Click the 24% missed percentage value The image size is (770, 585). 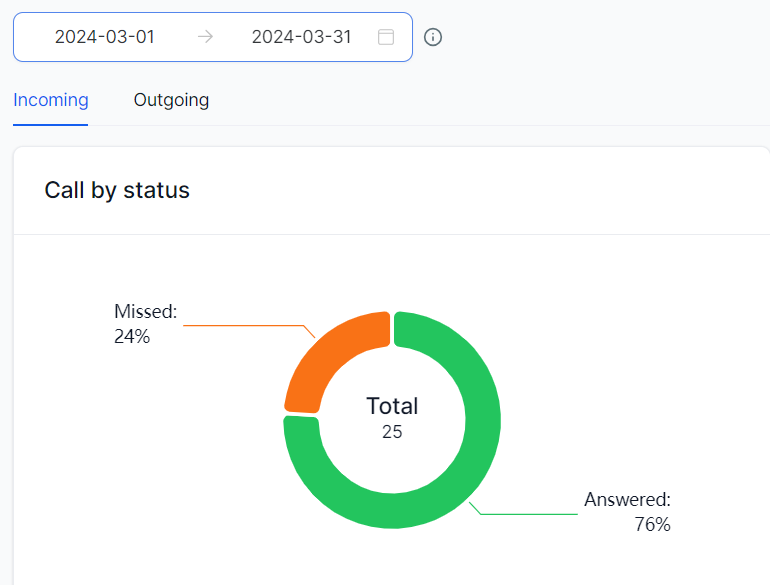pyautogui.click(x=132, y=337)
